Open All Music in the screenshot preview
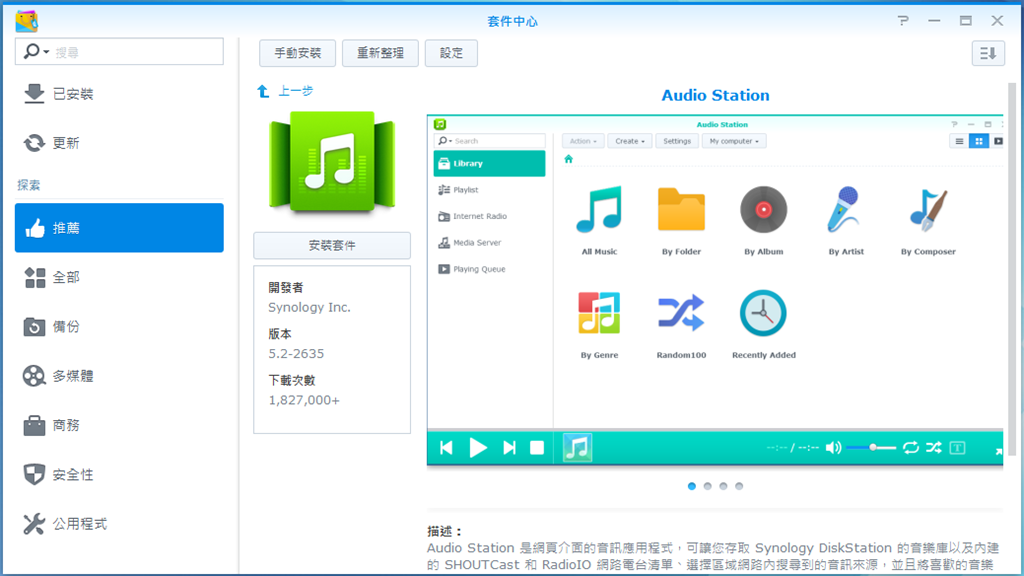 [x=599, y=210]
